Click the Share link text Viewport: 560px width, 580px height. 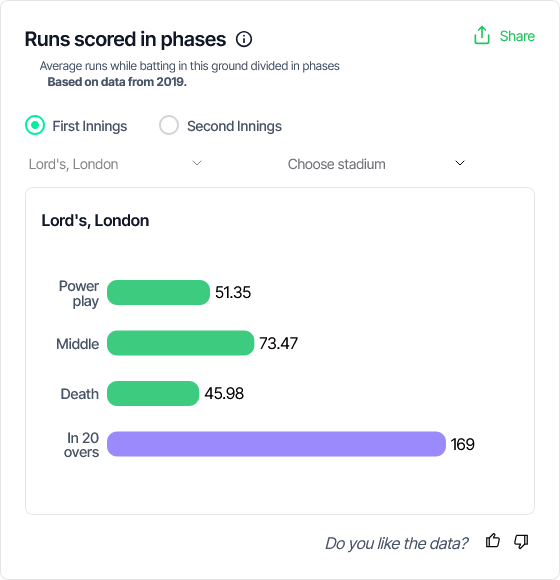pos(517,36)
